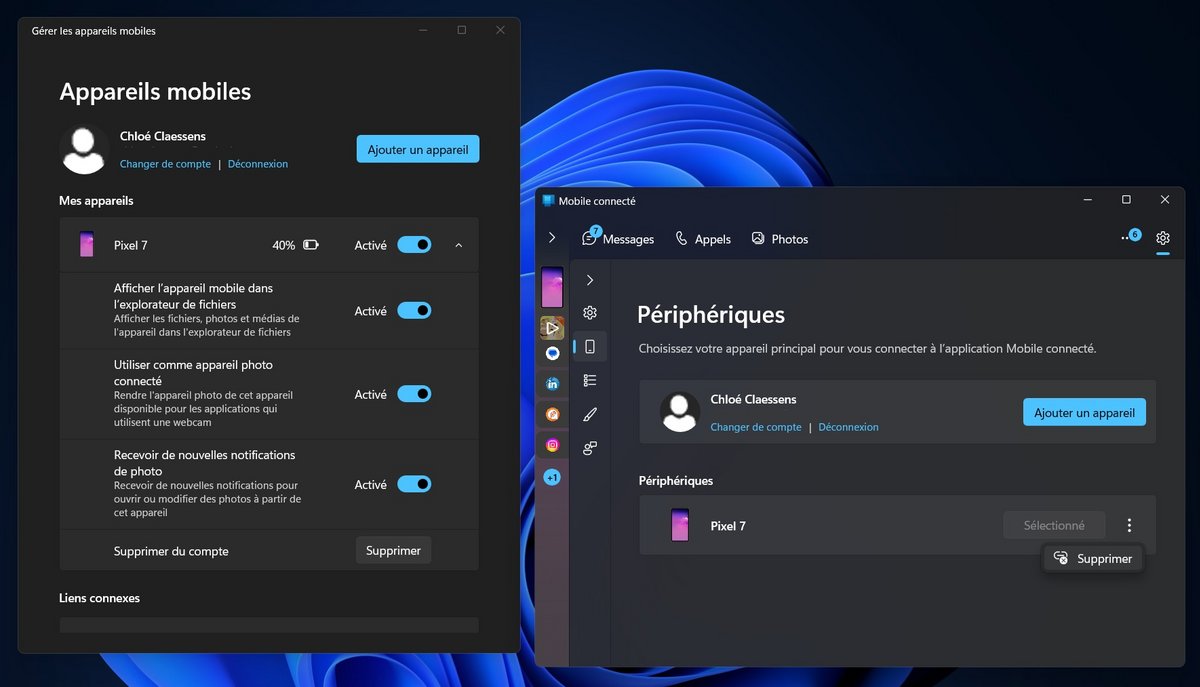Collapse the Pixel 7 device section chevron
This screenshot has height=687, width=1200.
pos(459,245)
